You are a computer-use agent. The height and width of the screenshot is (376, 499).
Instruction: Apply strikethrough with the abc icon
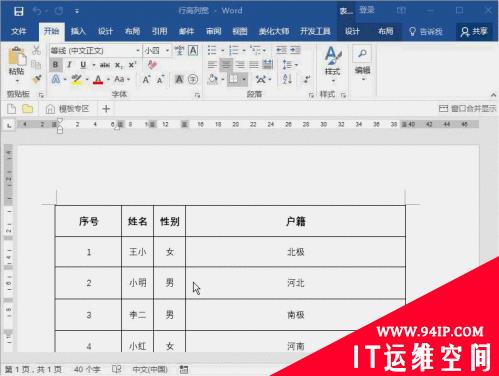[x=105, y=65]
